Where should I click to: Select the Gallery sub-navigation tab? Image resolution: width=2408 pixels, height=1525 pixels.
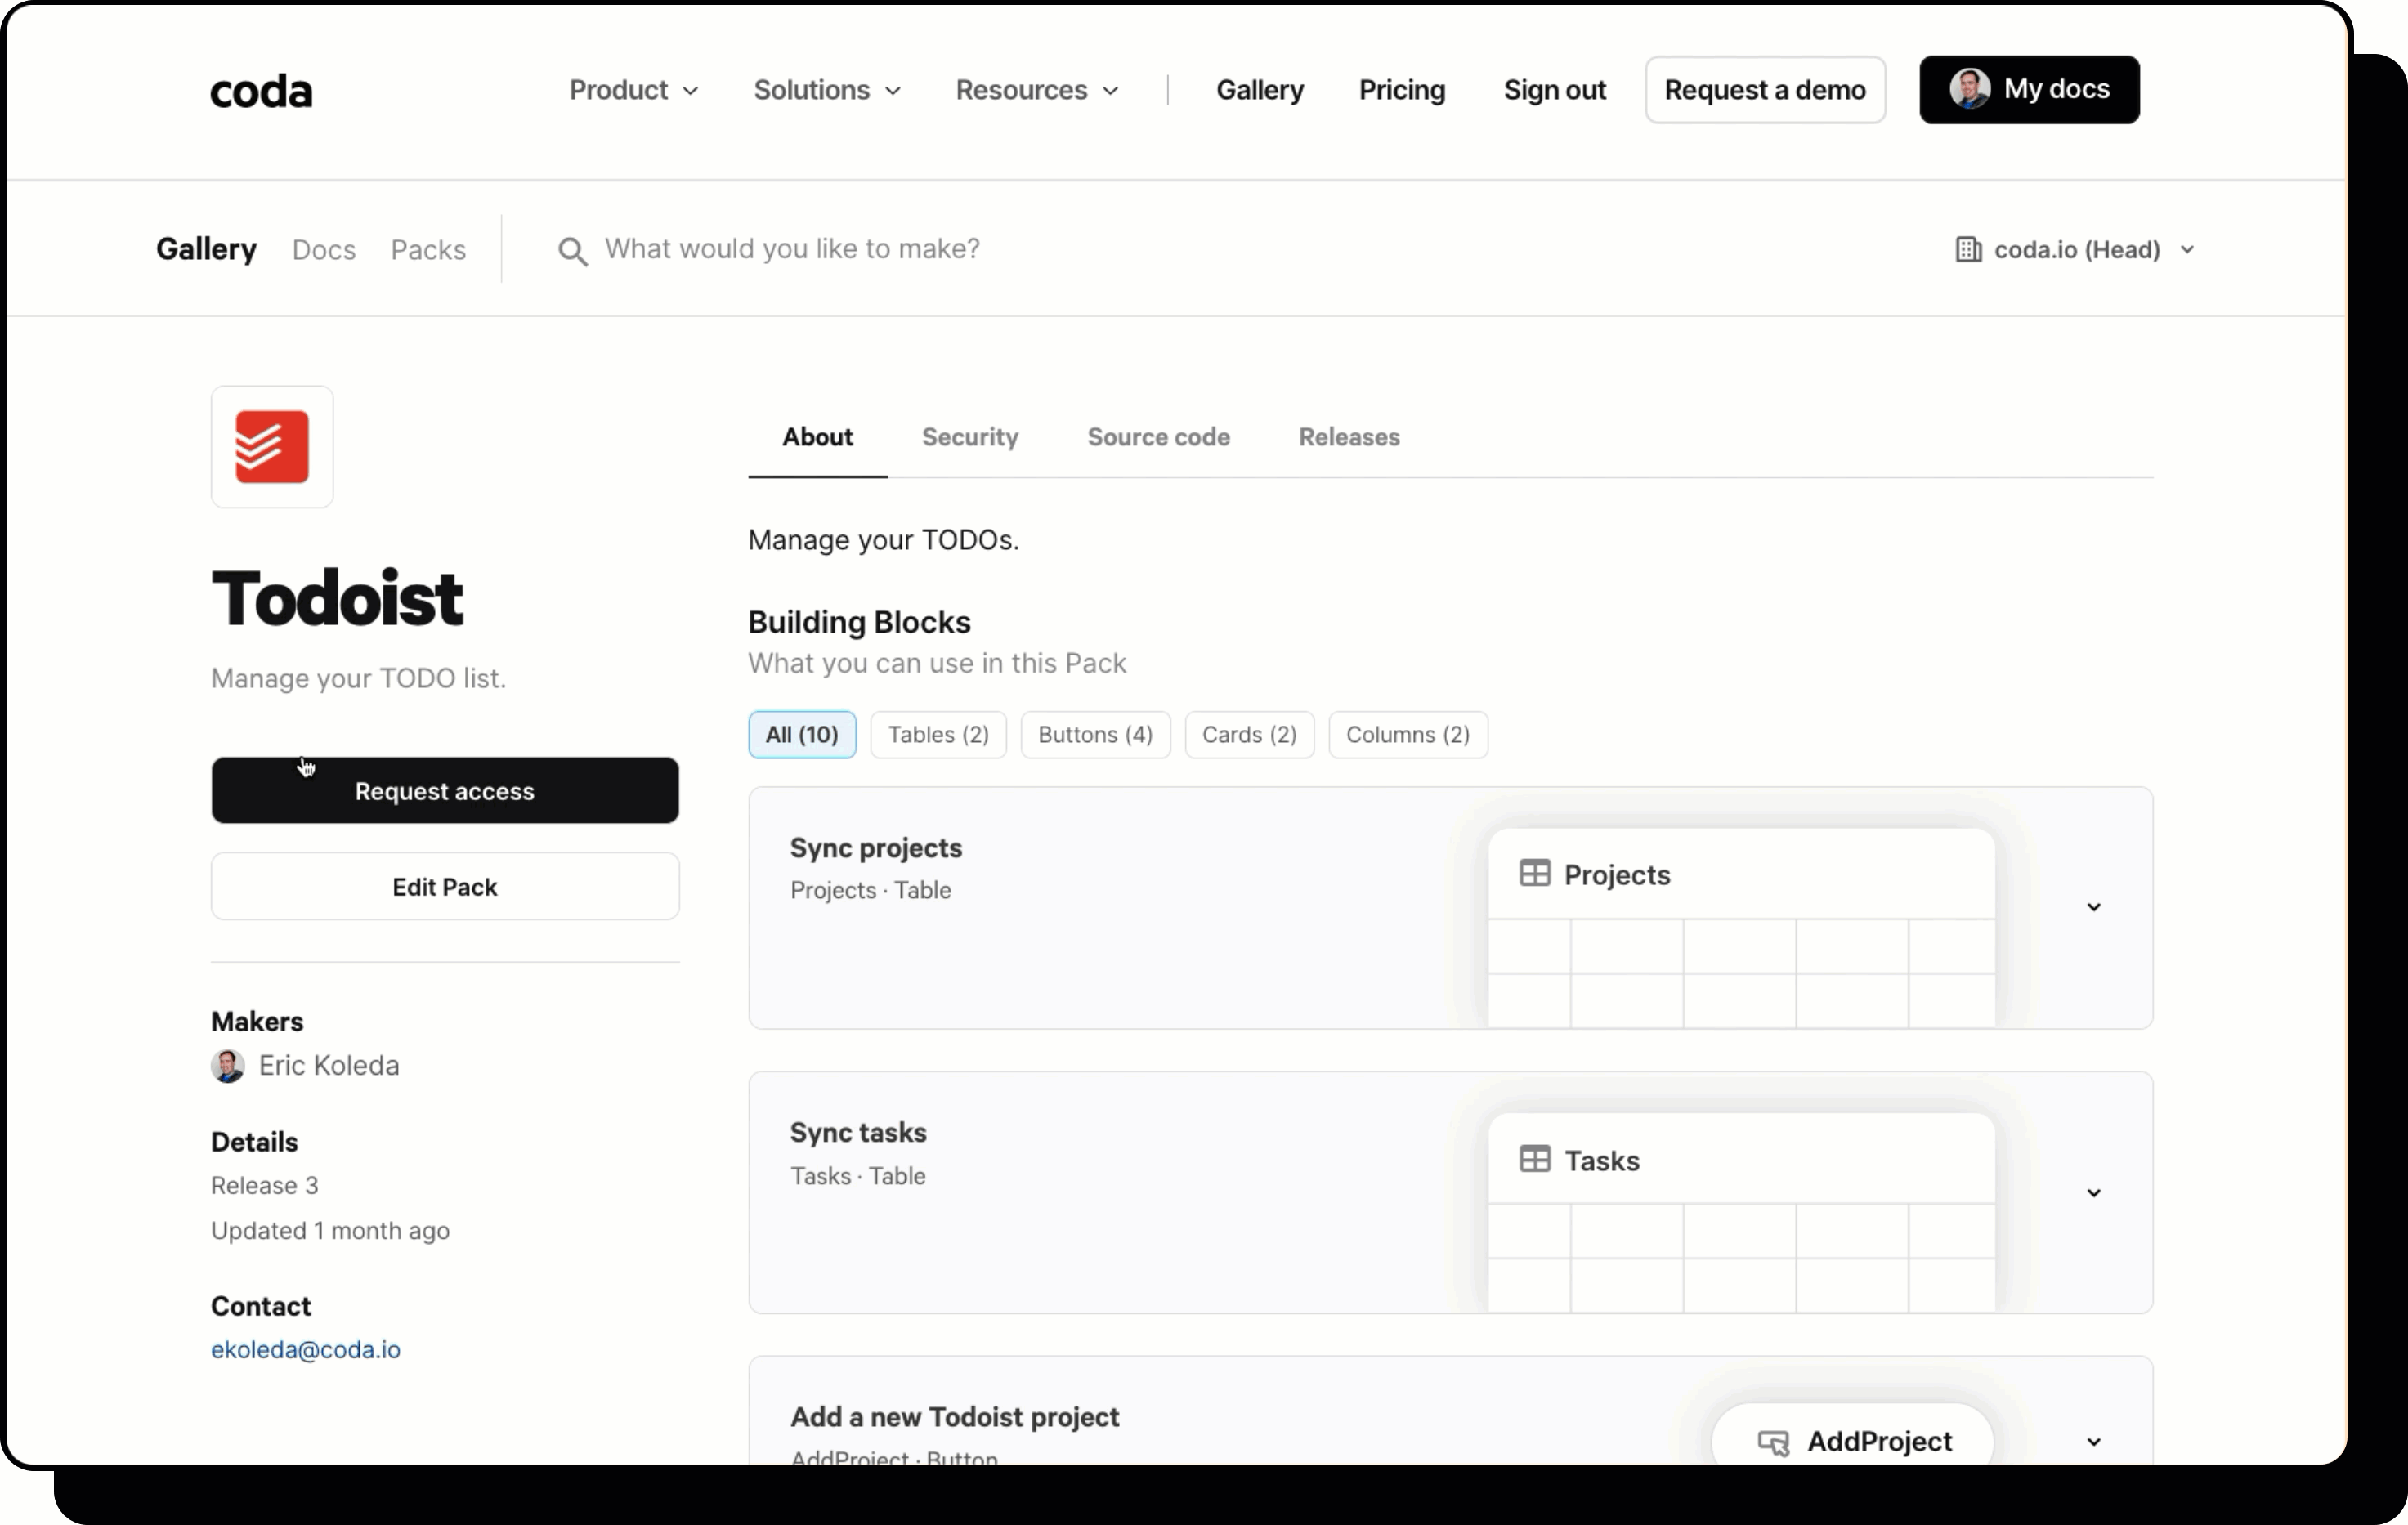point(206,249)
